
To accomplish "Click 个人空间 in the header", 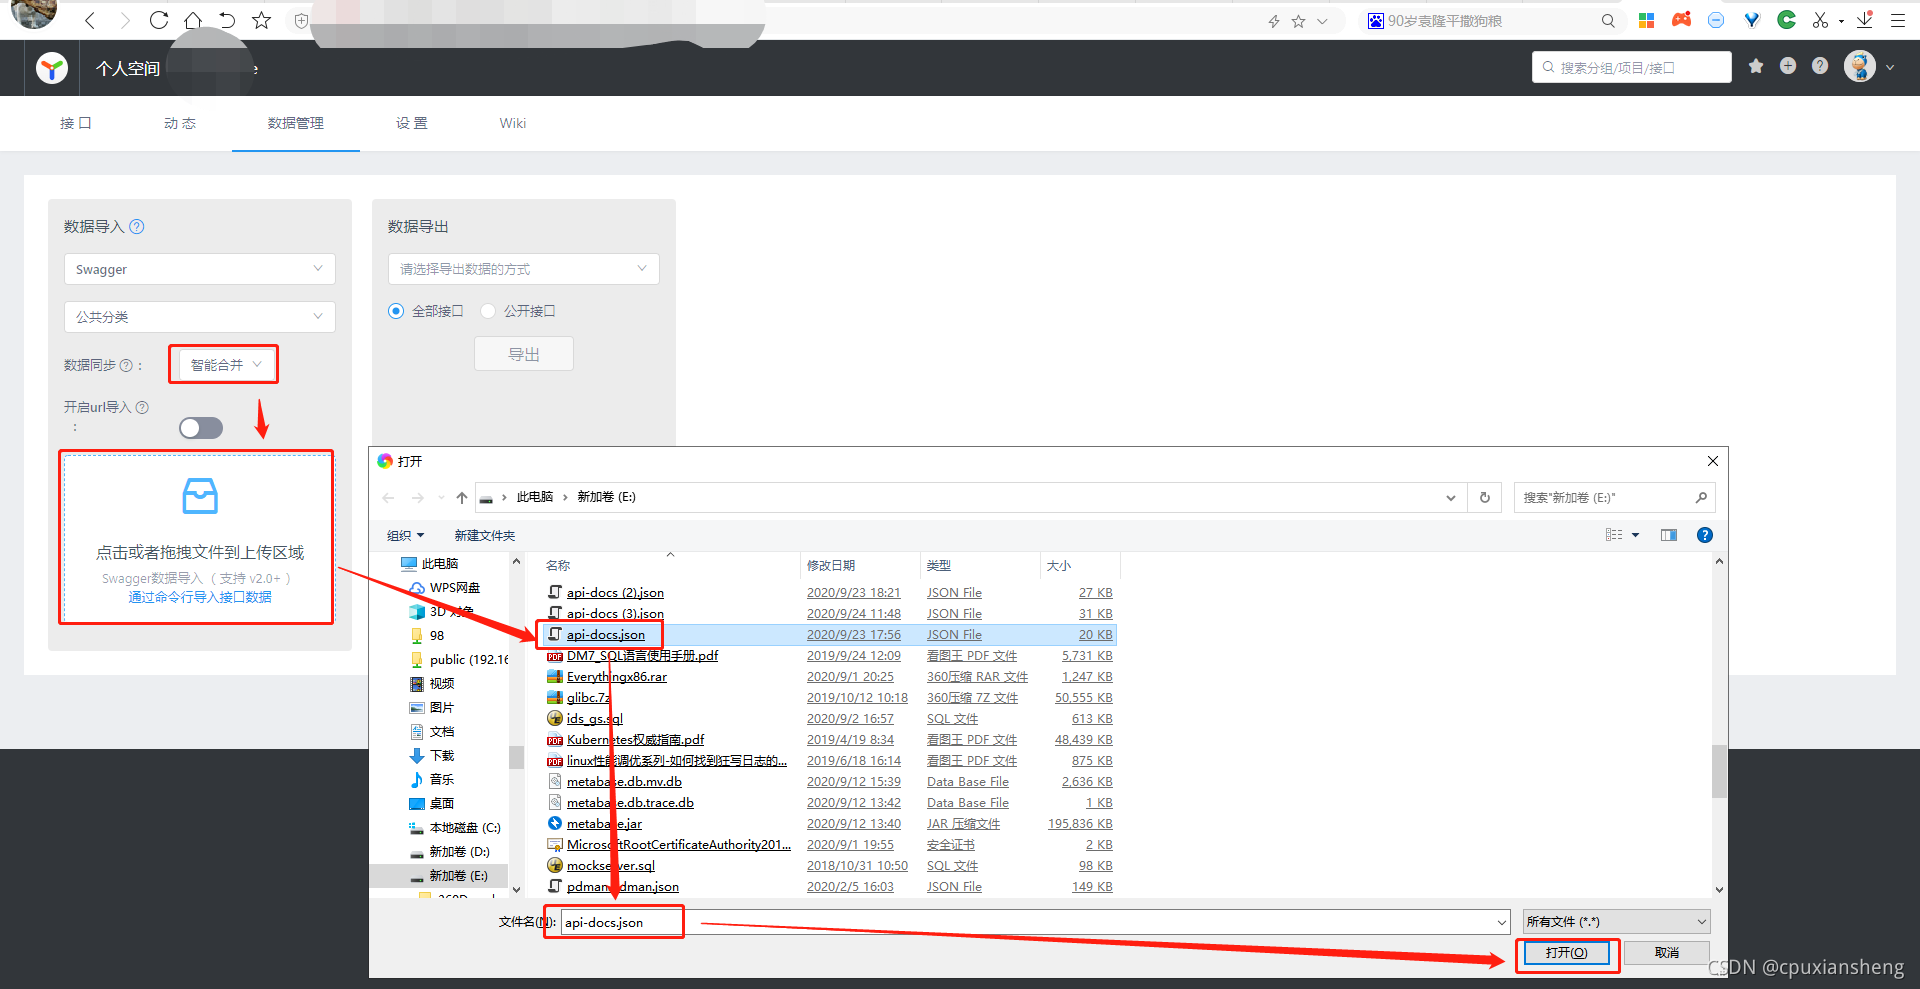I will point(128,68).
